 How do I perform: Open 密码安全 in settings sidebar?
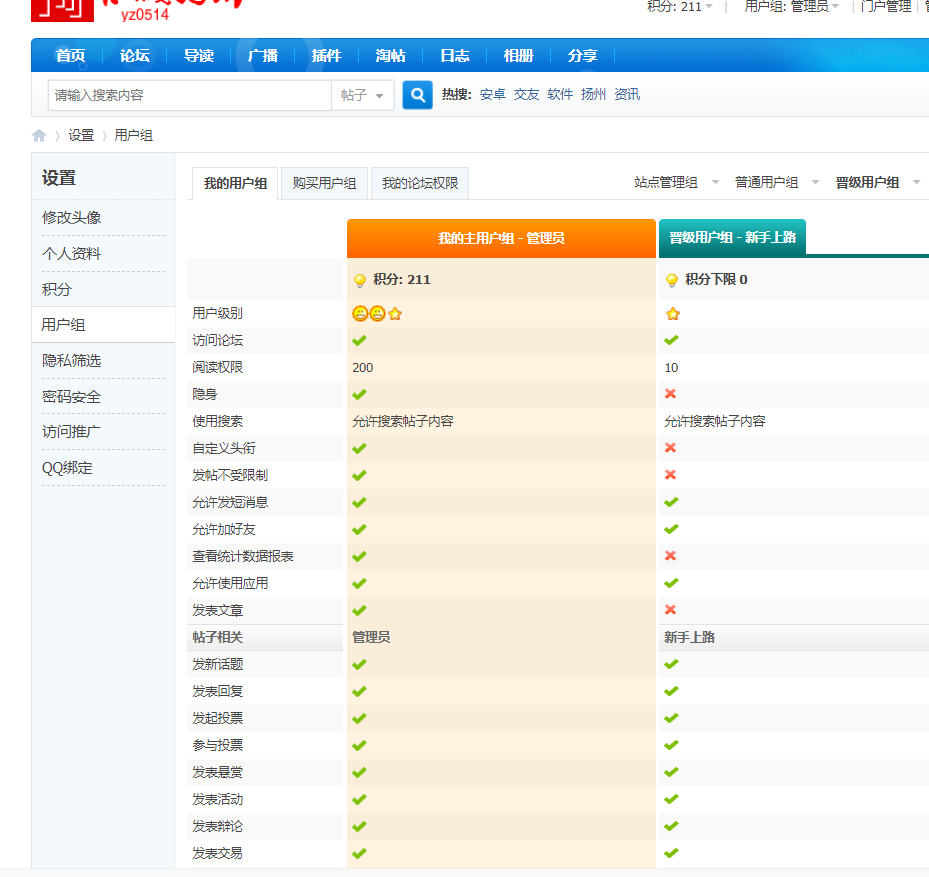pyautogui.click(x=72, y=396)
